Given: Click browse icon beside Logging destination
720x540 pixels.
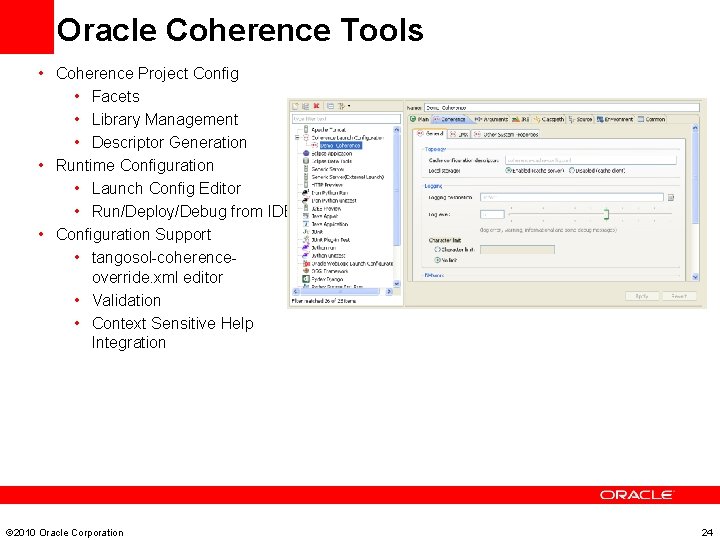Looking at the screenshot, I should [671, 197].
